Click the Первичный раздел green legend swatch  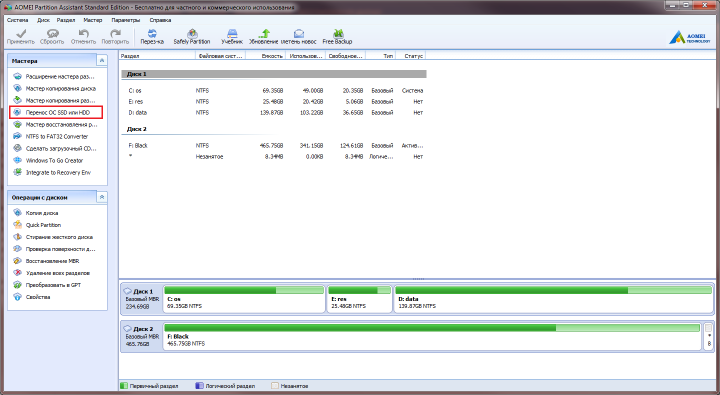pos(124,386)
